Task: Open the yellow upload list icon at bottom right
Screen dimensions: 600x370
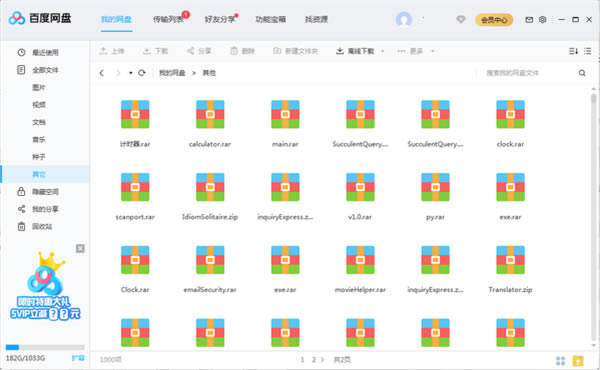Action: [x=578, y=360]
